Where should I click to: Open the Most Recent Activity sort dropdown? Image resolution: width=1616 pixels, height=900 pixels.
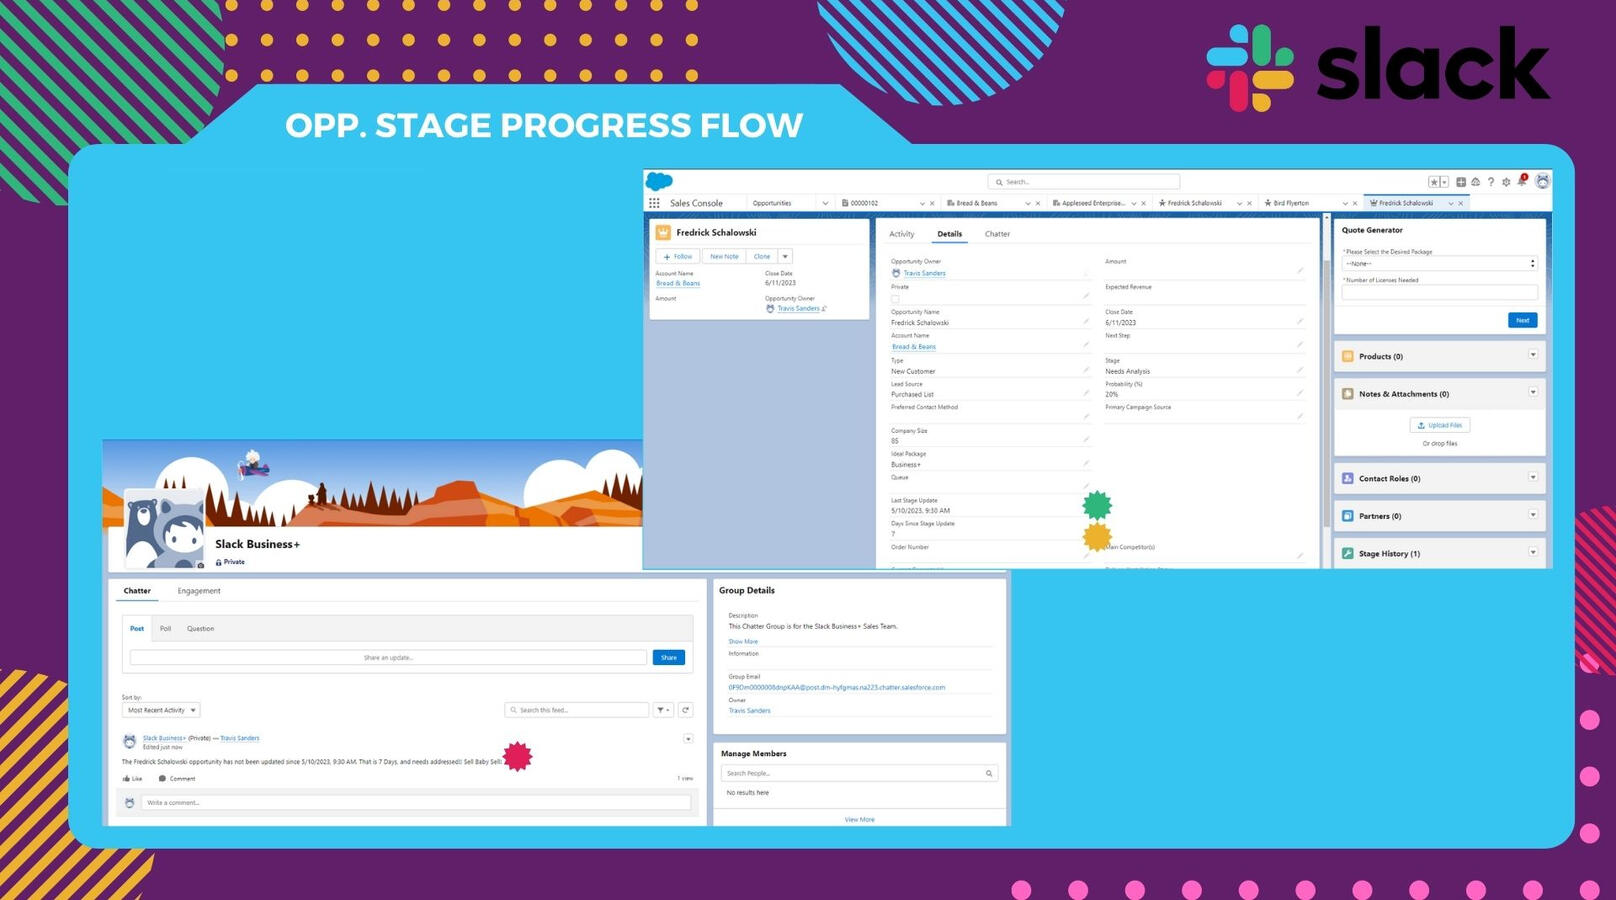pyautogui.click(x=161, y=710)
